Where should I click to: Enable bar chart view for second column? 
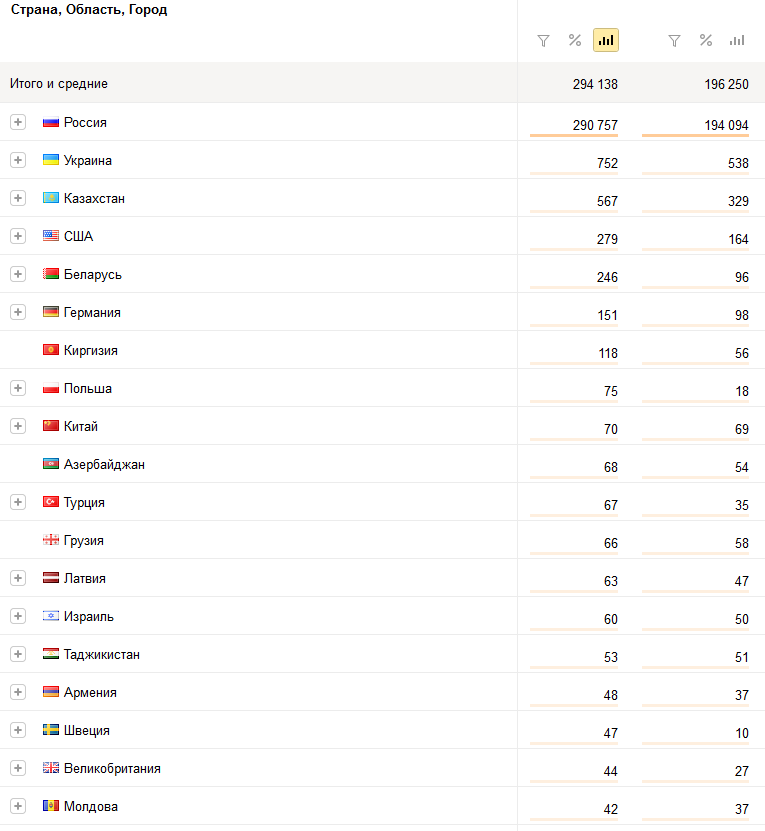[737, 40]
